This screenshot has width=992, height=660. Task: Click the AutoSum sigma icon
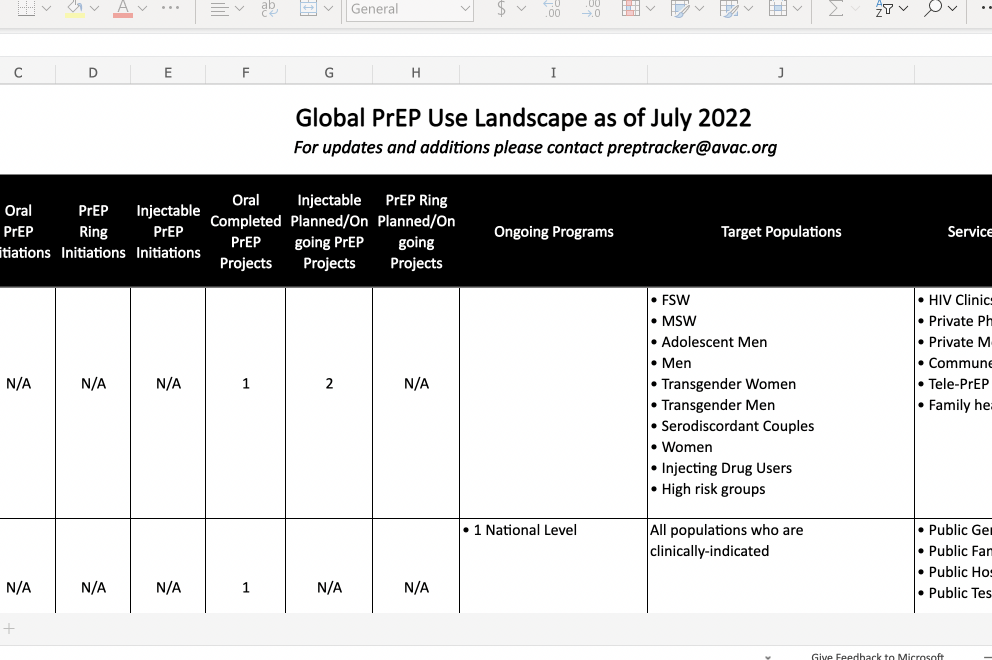[x=836, y=8]
